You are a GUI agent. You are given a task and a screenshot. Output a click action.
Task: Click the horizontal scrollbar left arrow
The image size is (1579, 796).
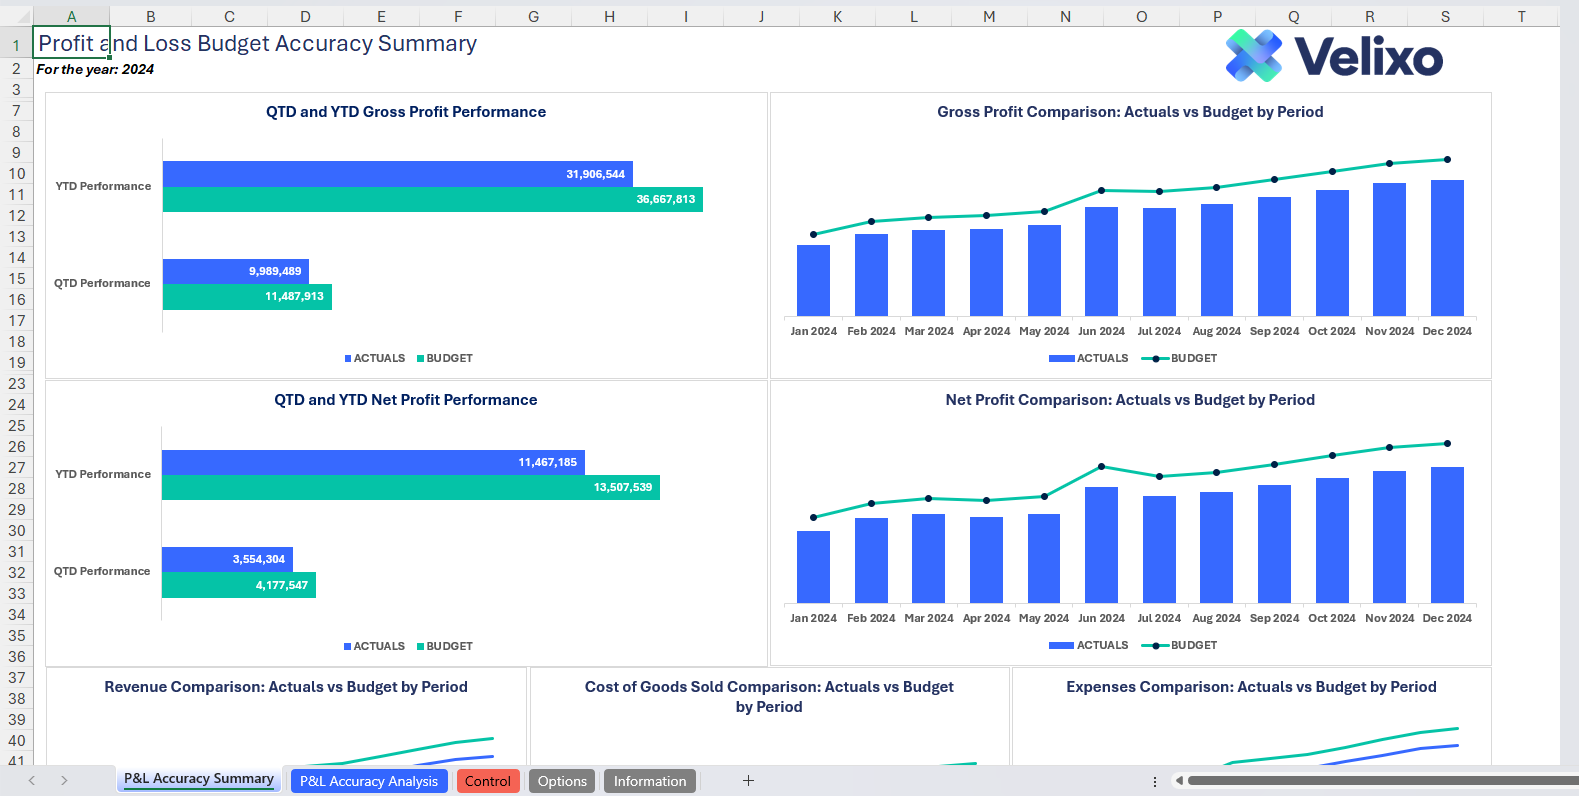[1179, 781]
